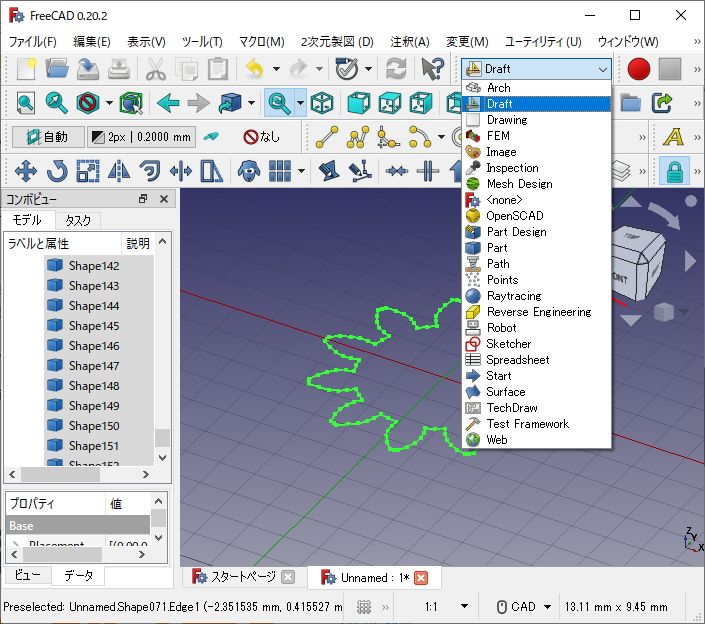Click the Undo arrow icon
This screenshot has height=624, width=705.
tap(255, 69)
